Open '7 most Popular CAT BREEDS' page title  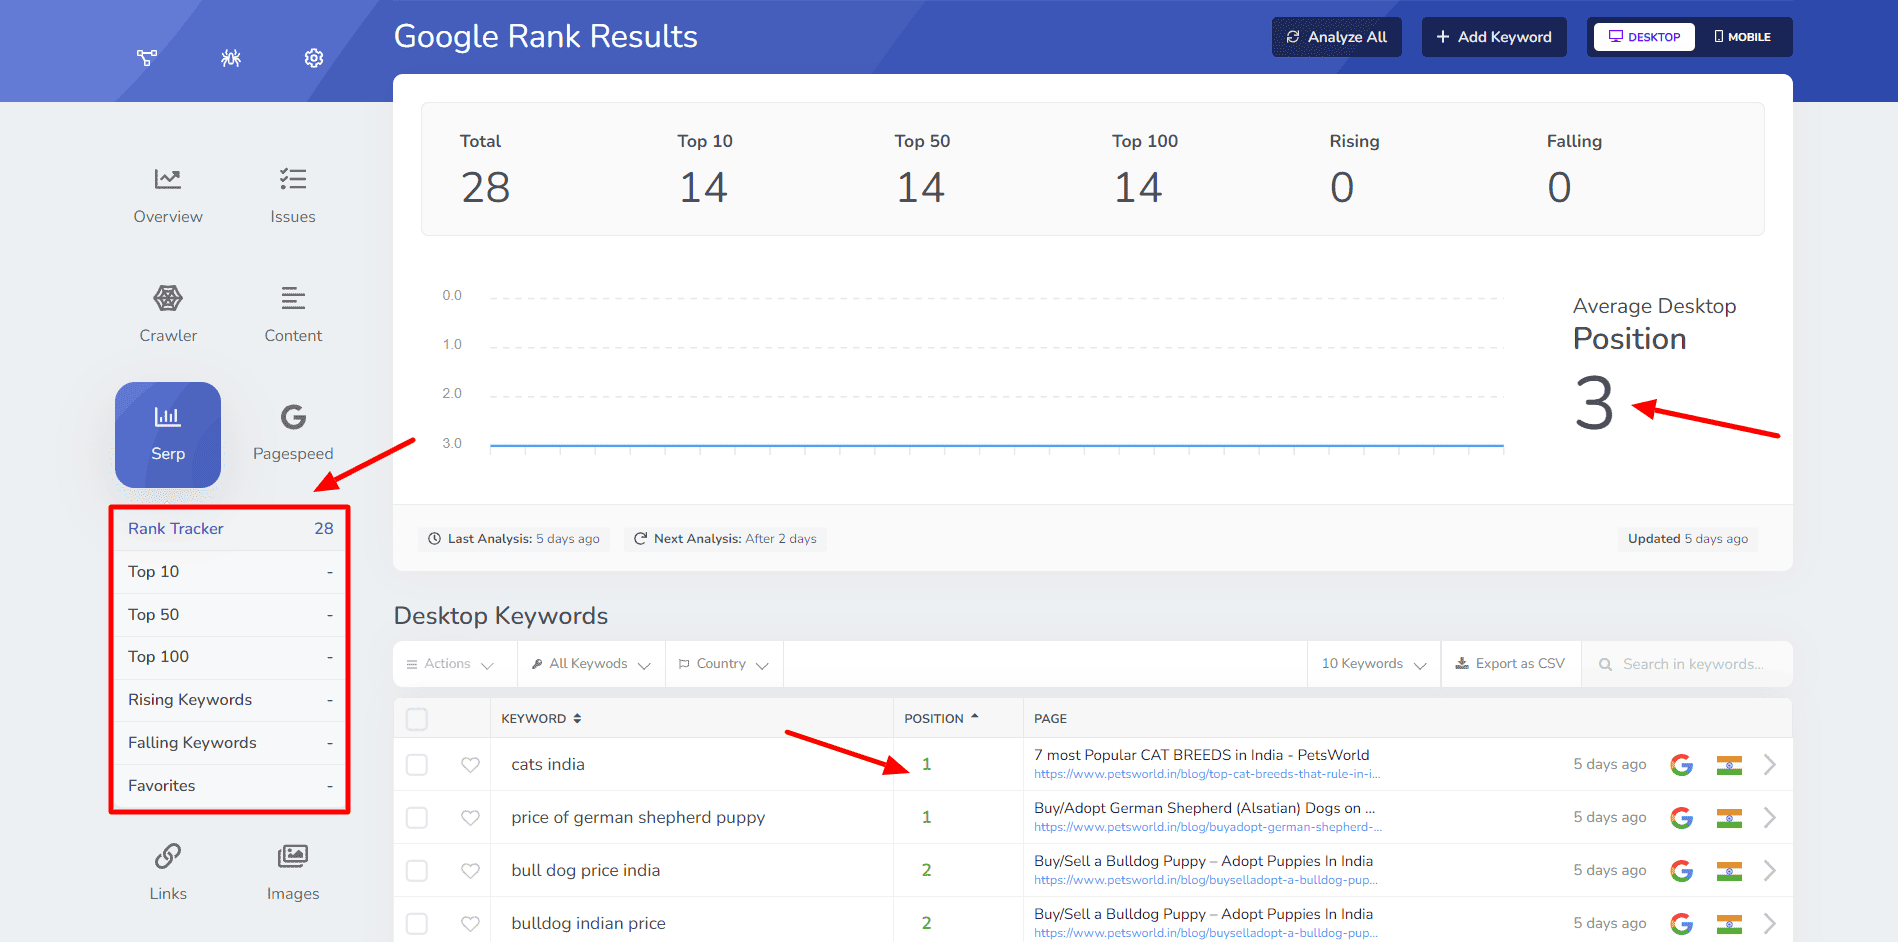point(1202,755)
